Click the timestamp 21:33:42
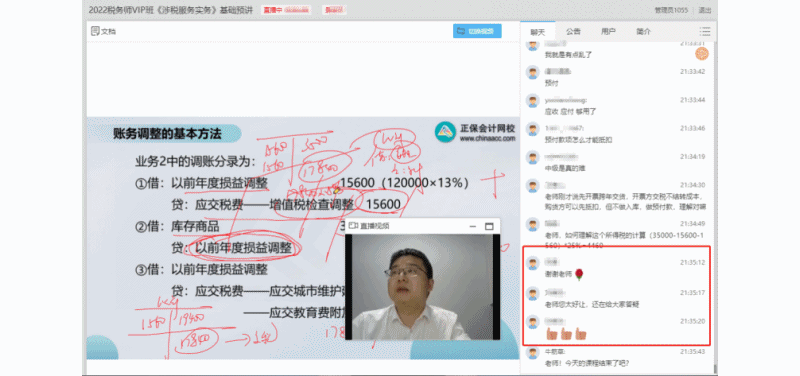Screen dimensions: 800x376 tap(692, 71)
